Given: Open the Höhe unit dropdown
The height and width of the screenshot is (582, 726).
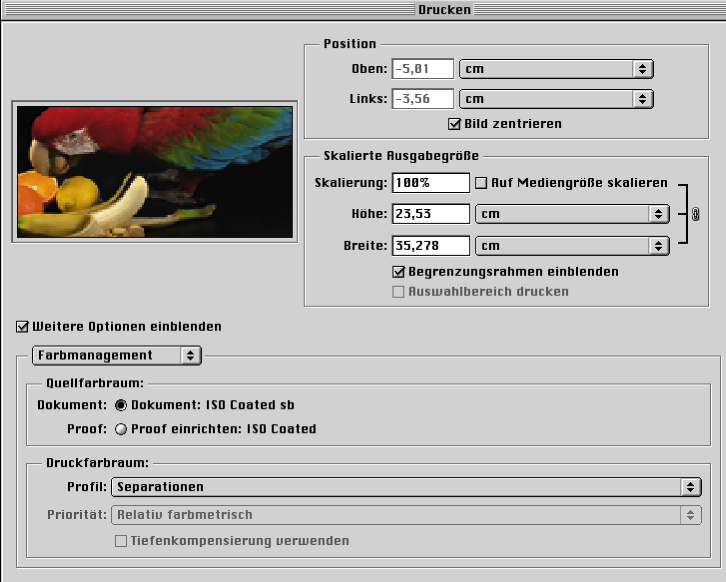Looking at the screenshot, I should pos(572,214).
